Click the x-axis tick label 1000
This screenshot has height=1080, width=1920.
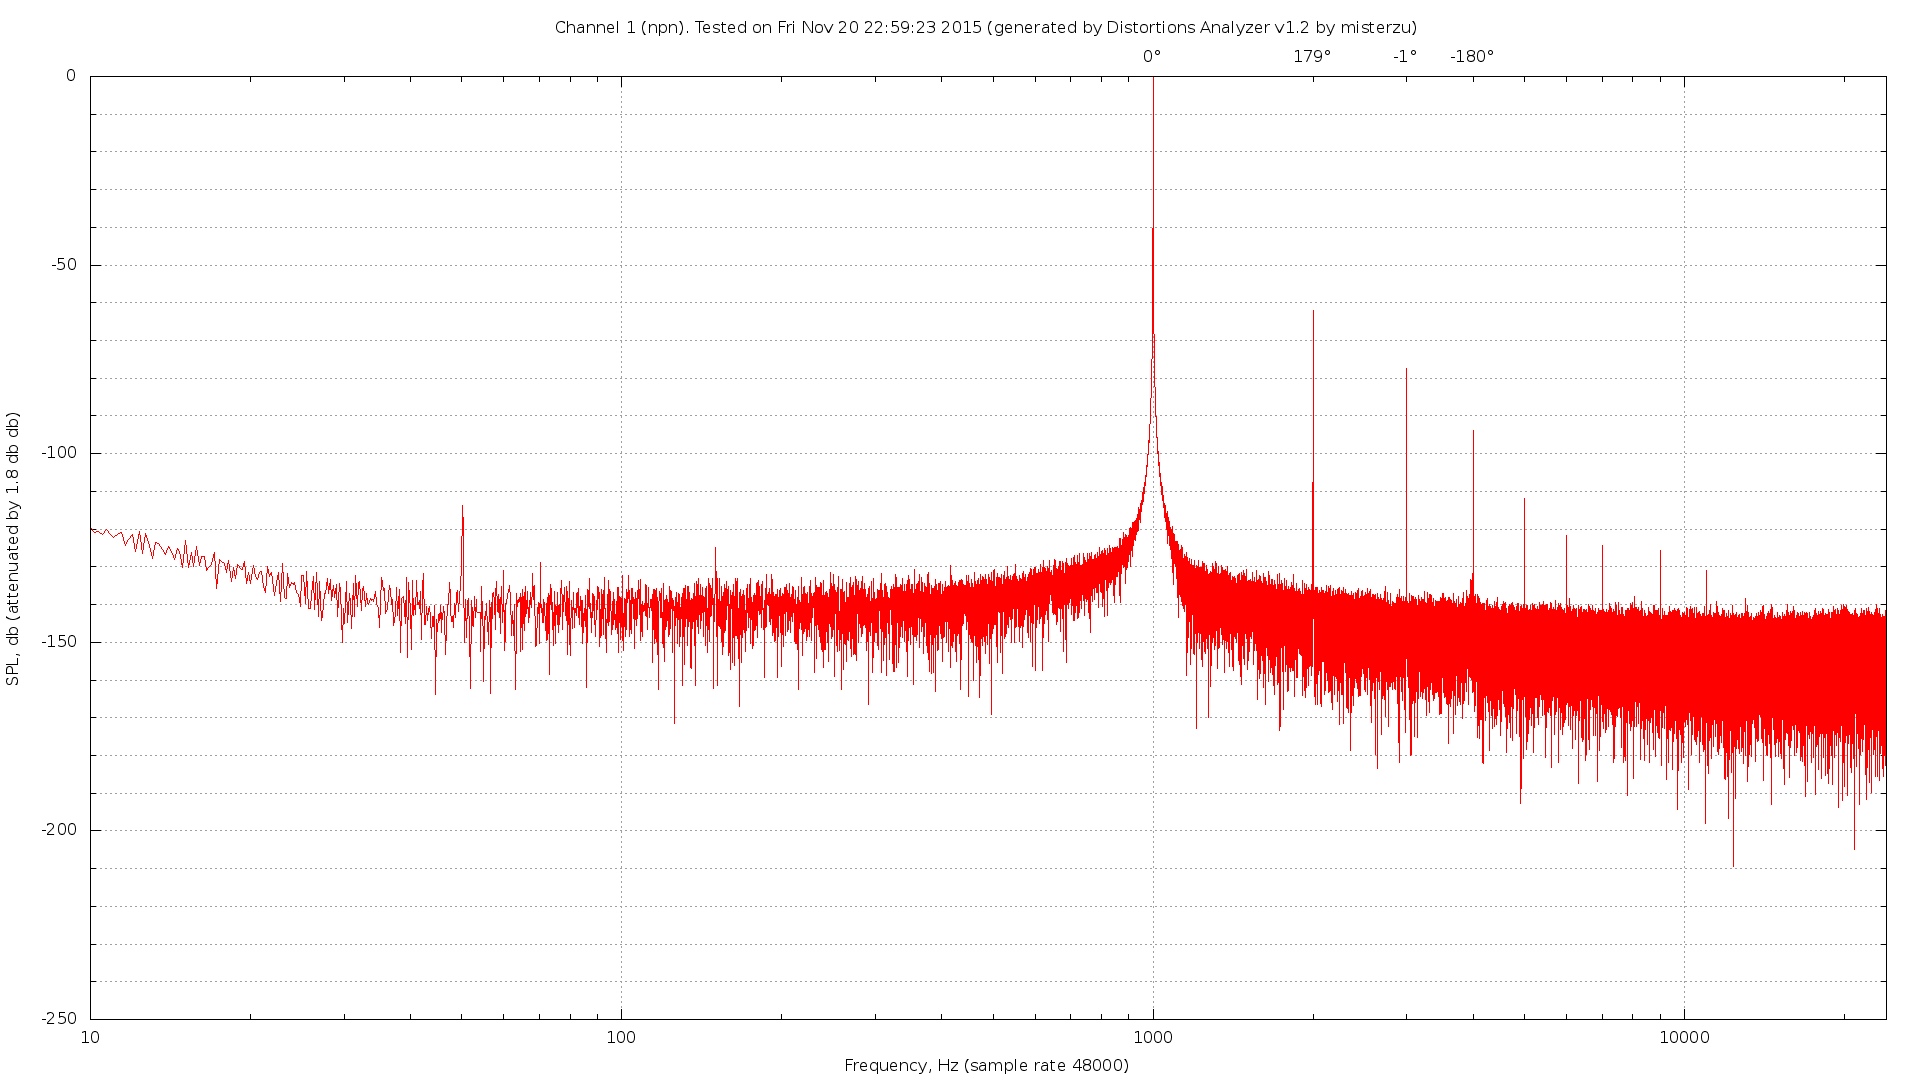point(1153,1037)
